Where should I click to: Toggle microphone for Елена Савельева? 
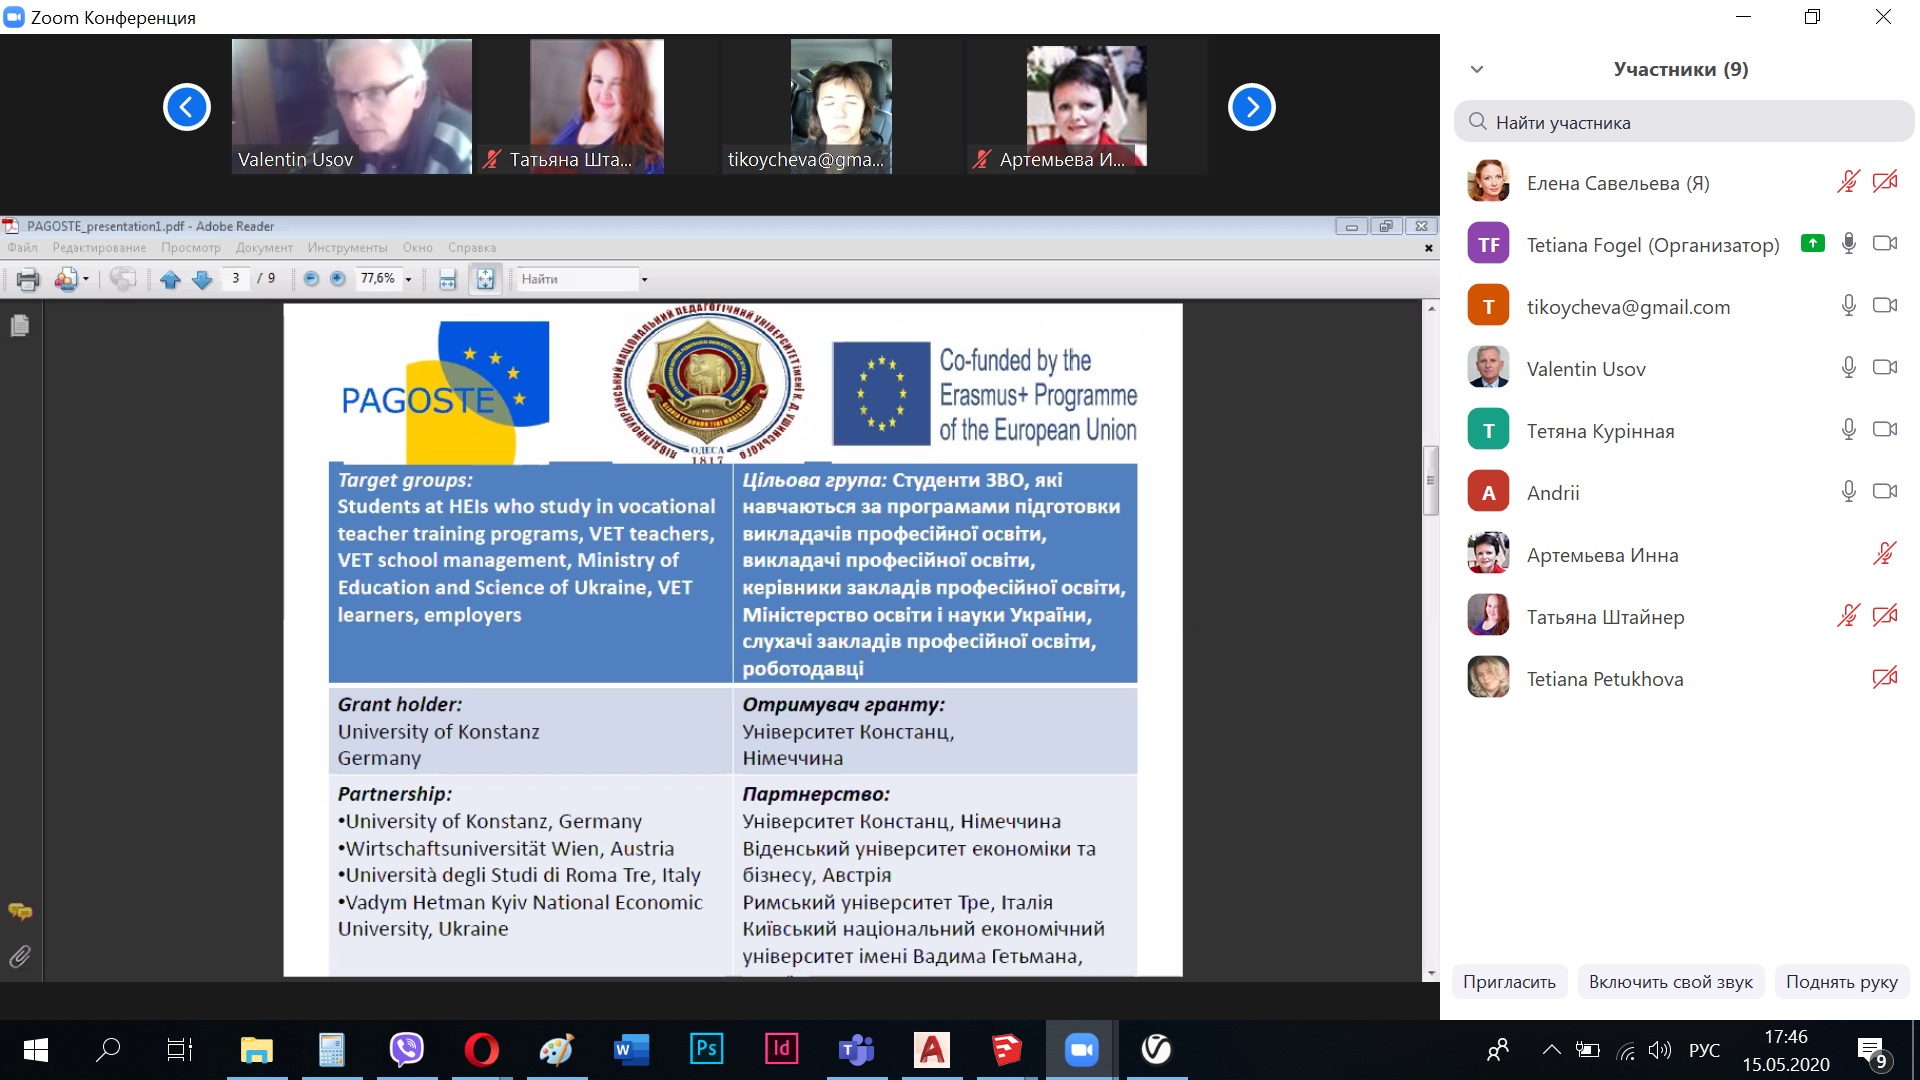tap(1848, 182)
